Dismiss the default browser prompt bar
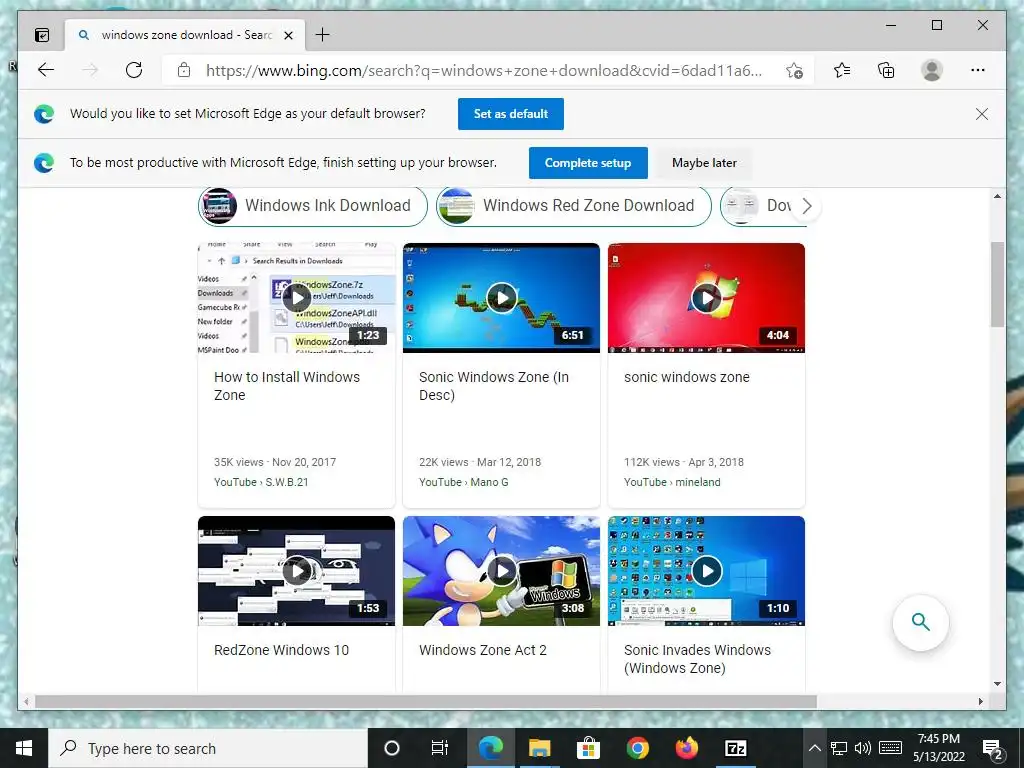Viewport: 1024px width, 768px height. tap(982, 114)
